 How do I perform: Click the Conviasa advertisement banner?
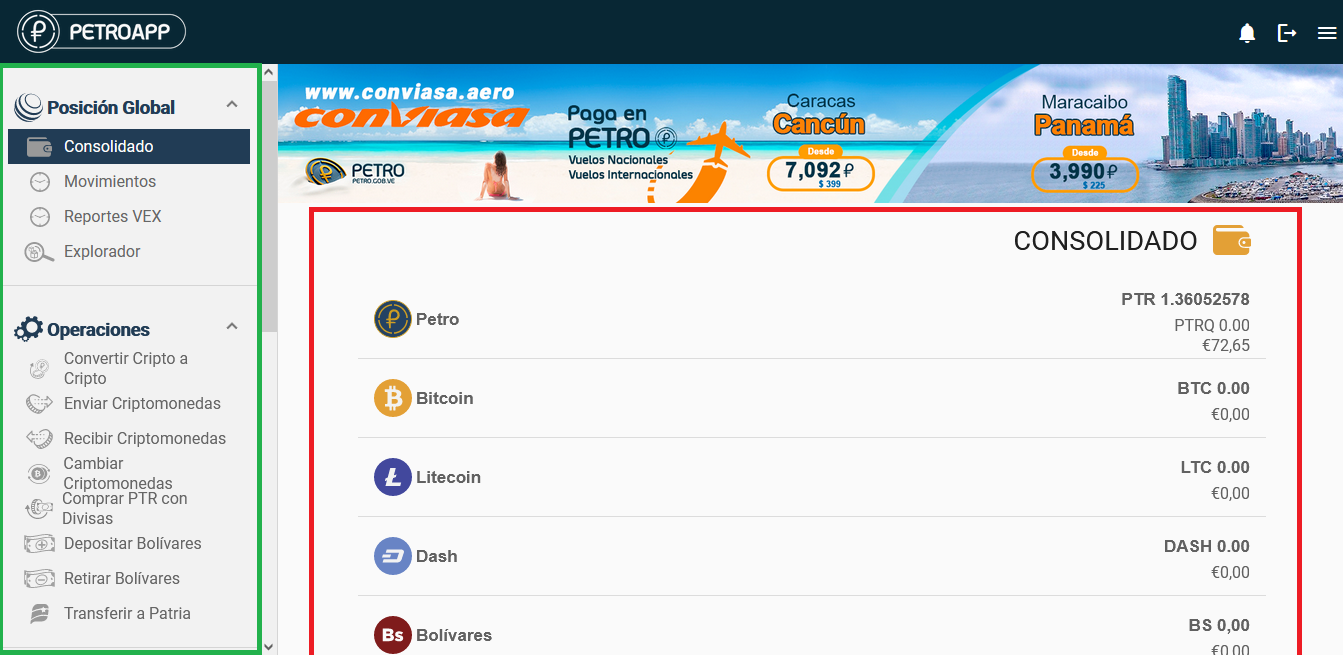click(x=810, y=134)
